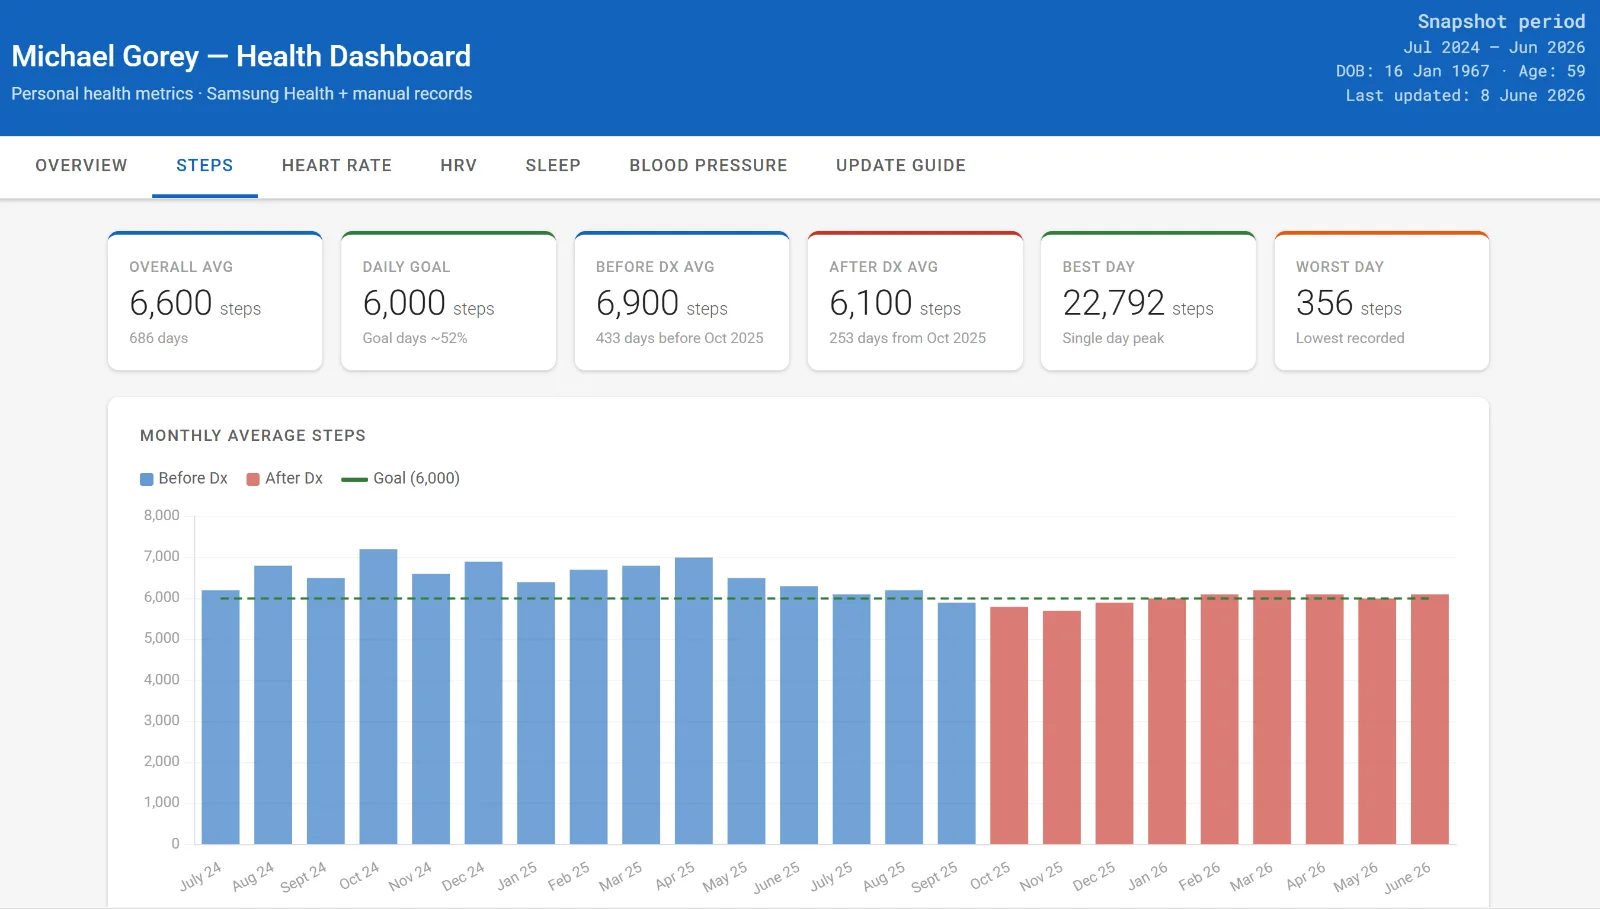Click the May 25 bar in chart

(x=747, y=711)
